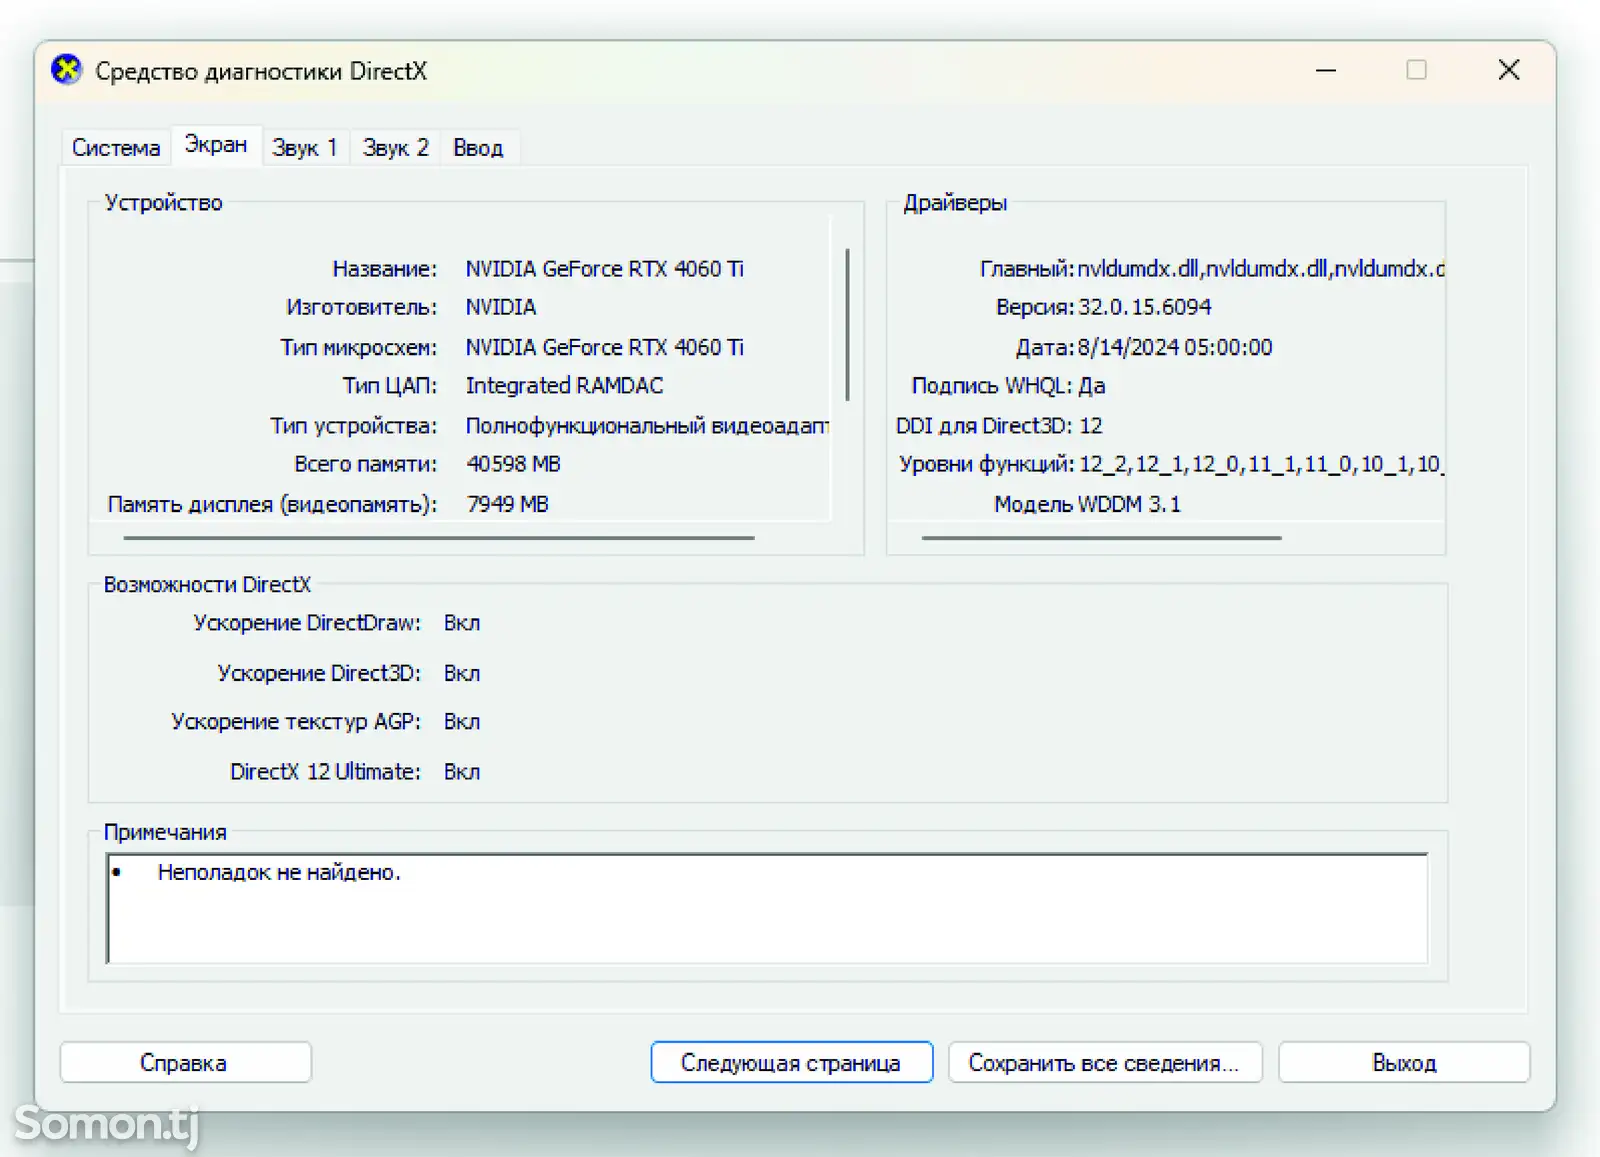Select the driver date 8/14/2024 05:00:00
The width and height of the screenshot is (1600, 1157).
(1174, 347)
